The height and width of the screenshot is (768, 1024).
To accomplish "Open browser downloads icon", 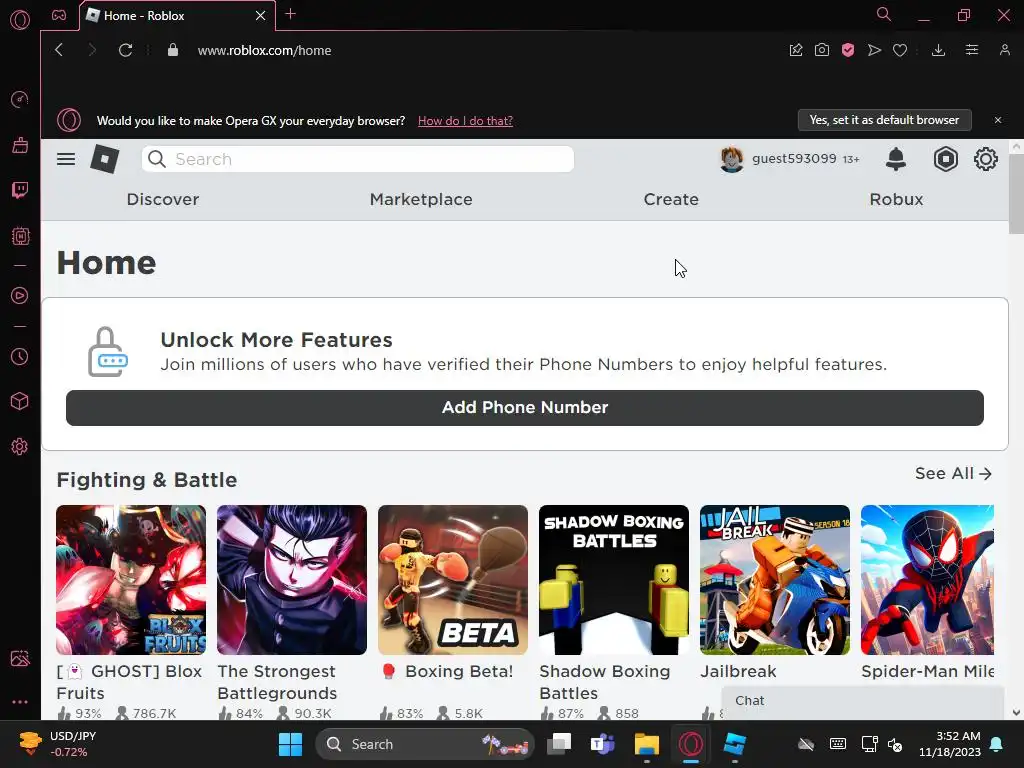I will click(938, 50).
